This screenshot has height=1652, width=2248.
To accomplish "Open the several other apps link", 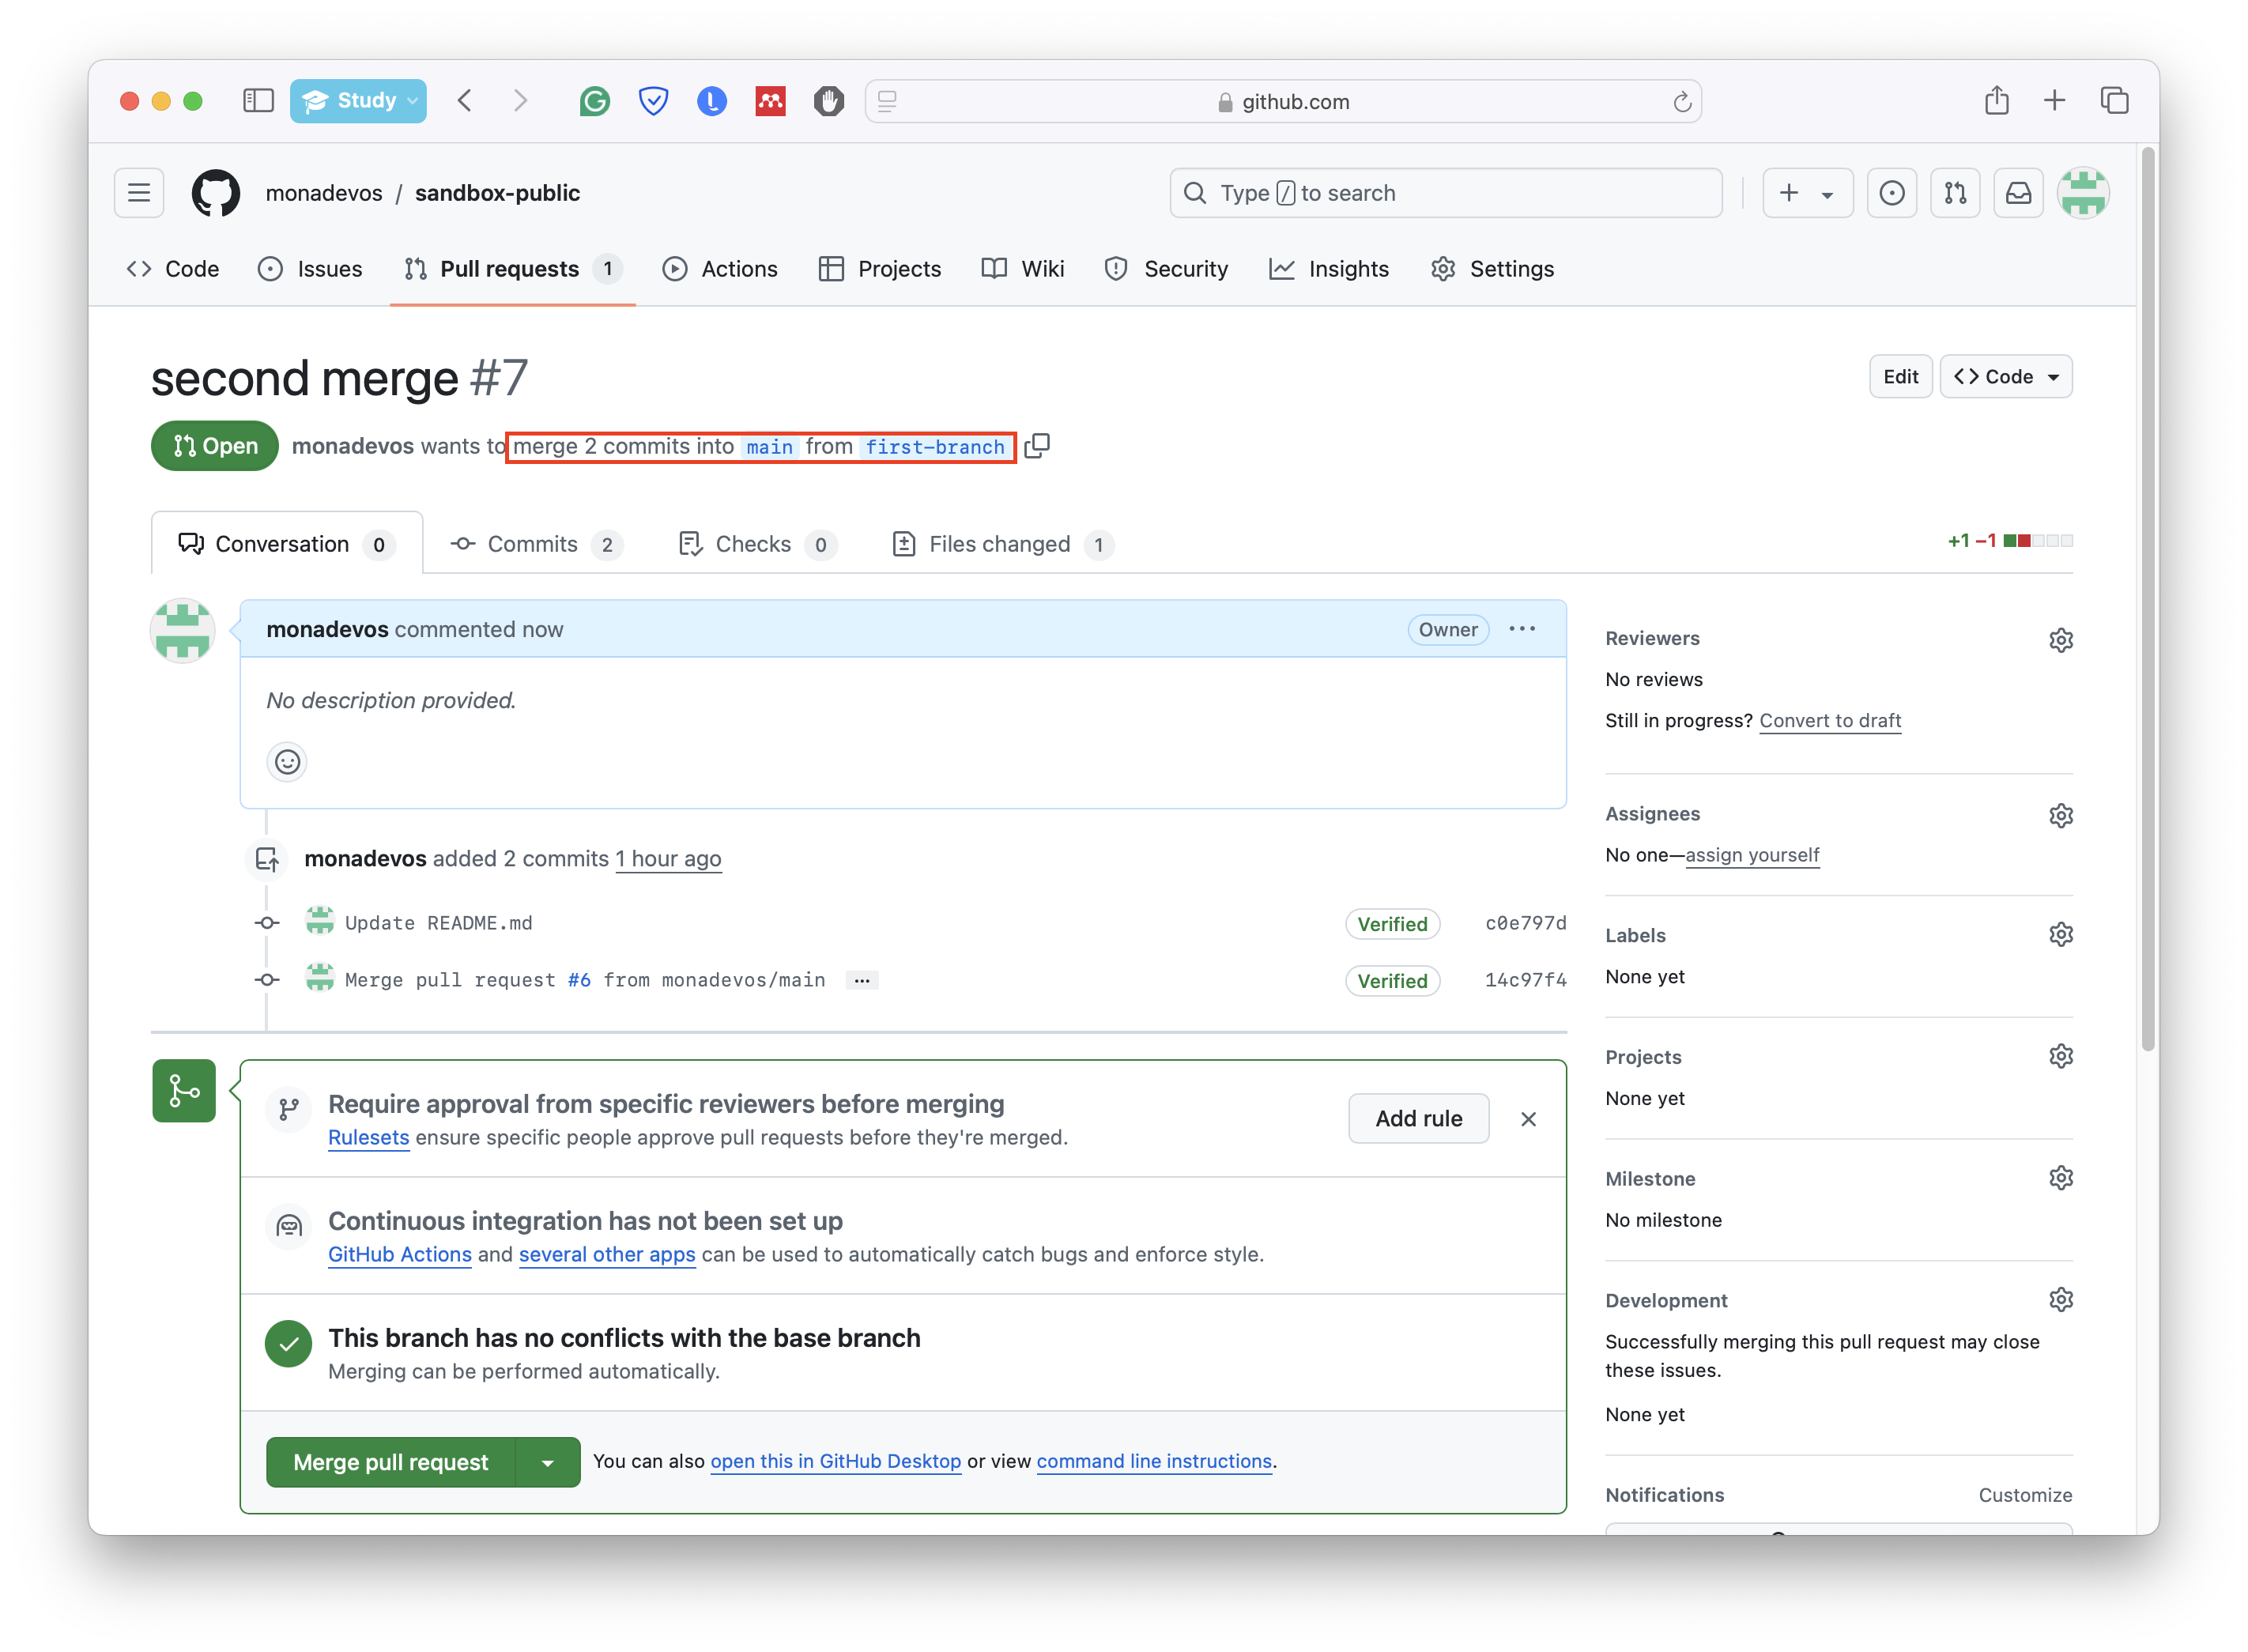I will click(607, 1255).
